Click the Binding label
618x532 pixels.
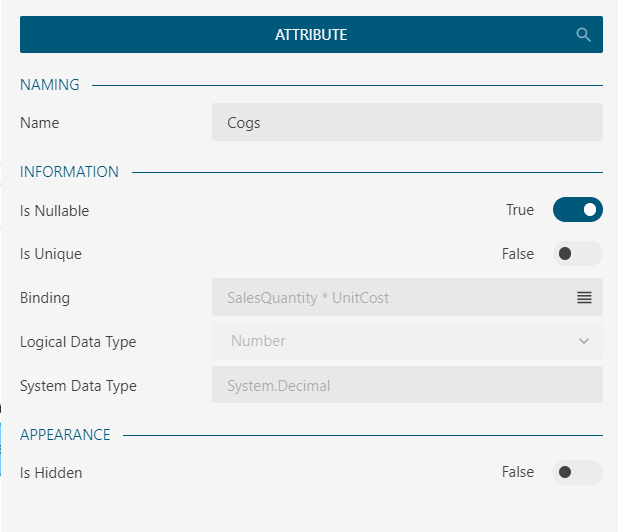[45, 298]
